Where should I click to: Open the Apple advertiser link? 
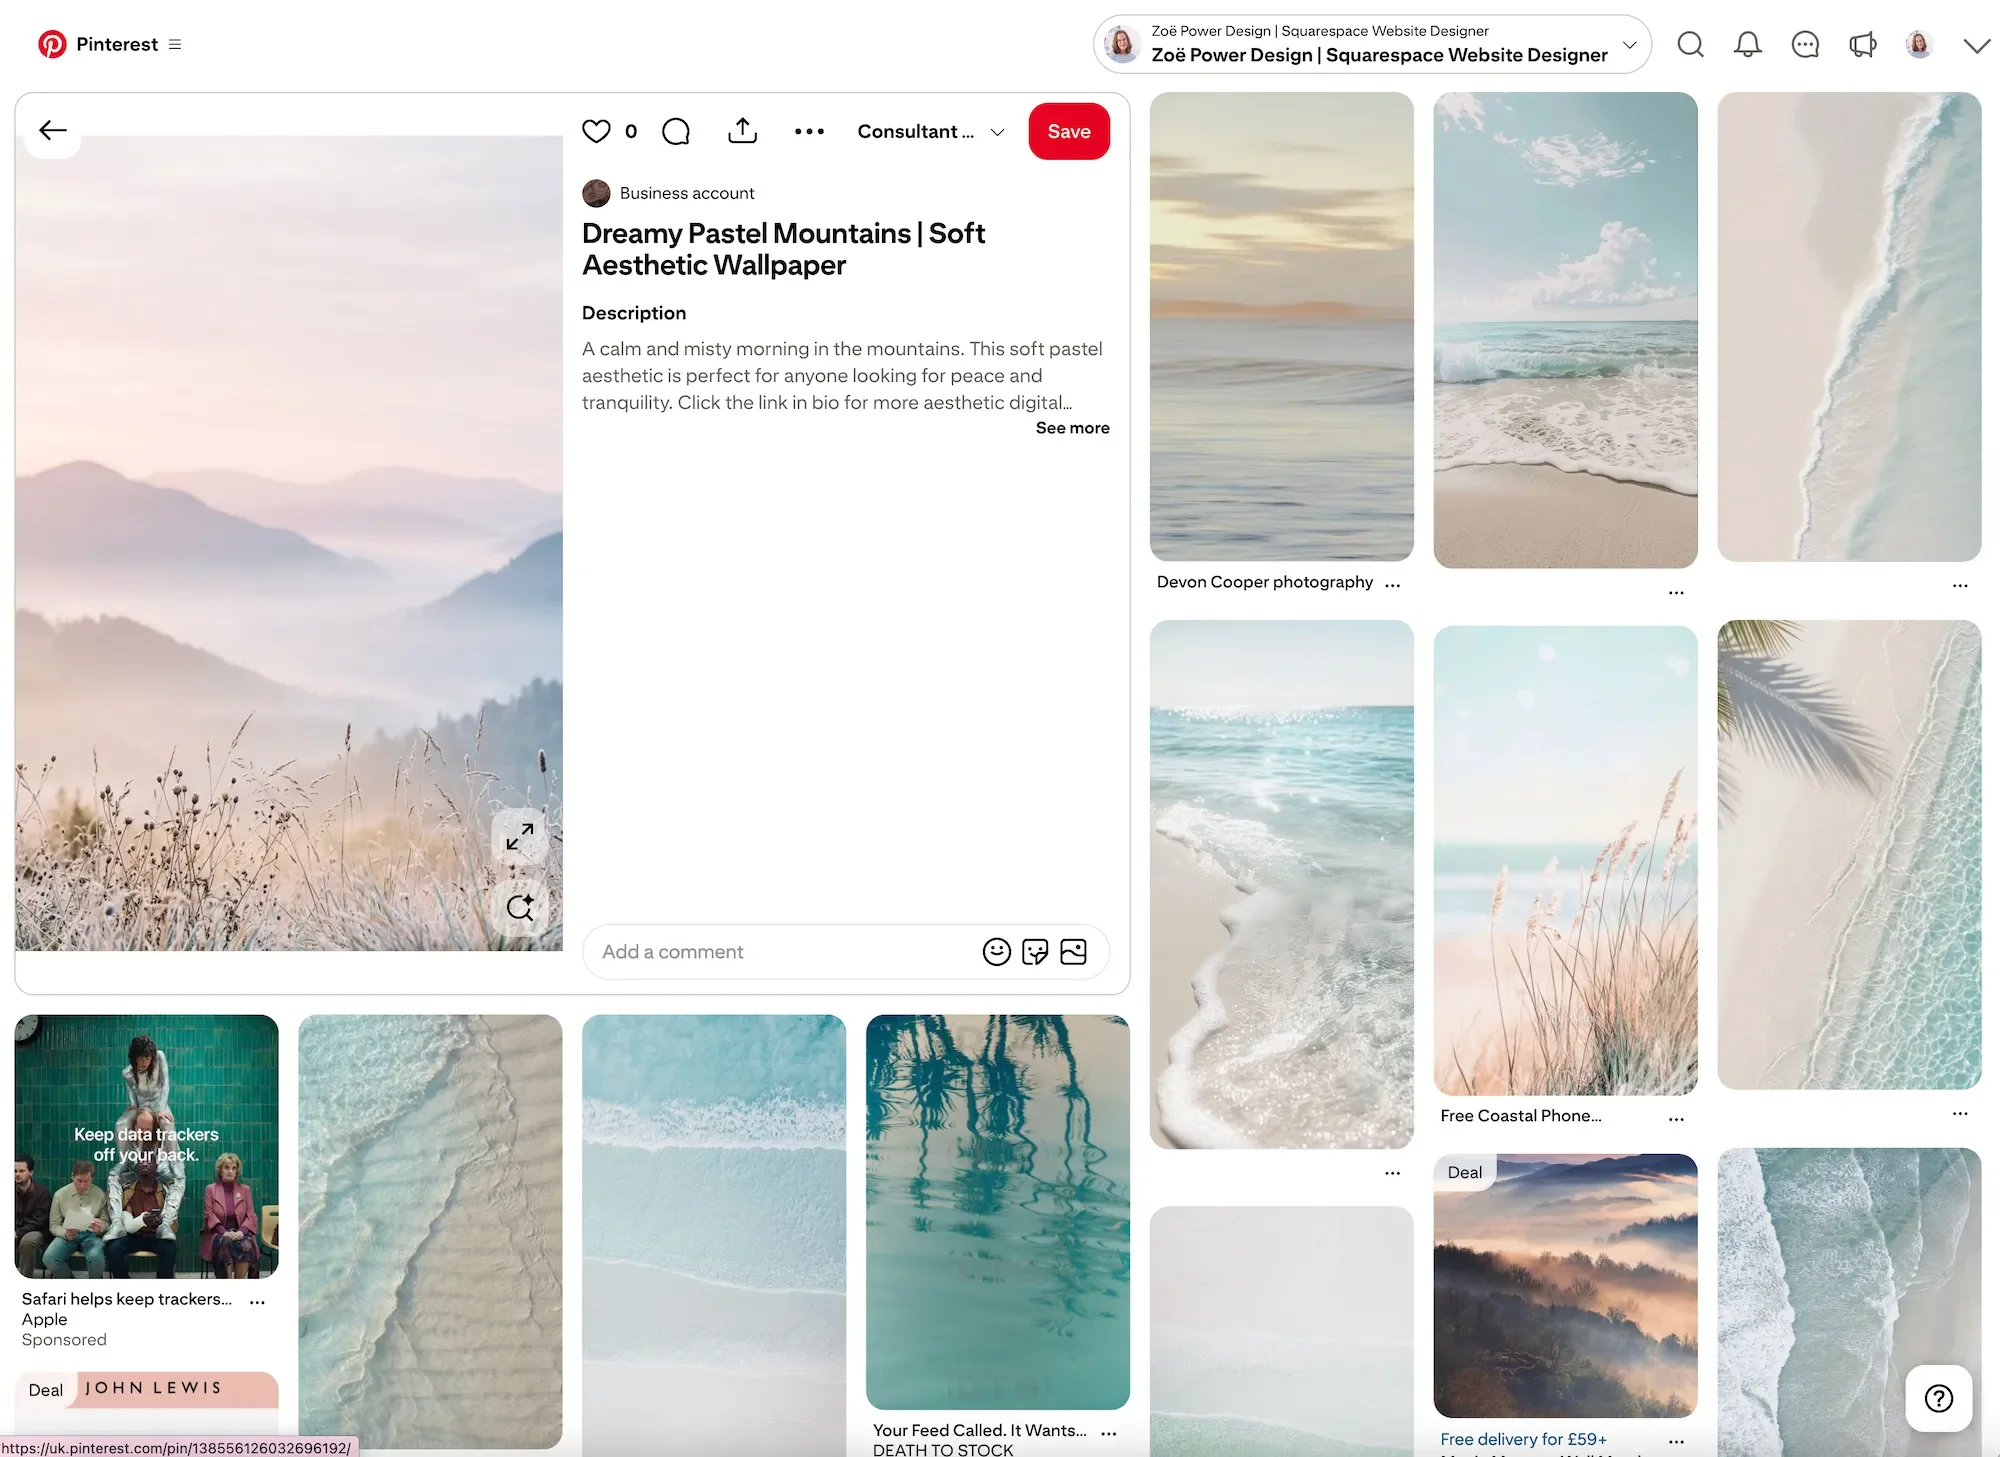click(x=44, y=1319)
